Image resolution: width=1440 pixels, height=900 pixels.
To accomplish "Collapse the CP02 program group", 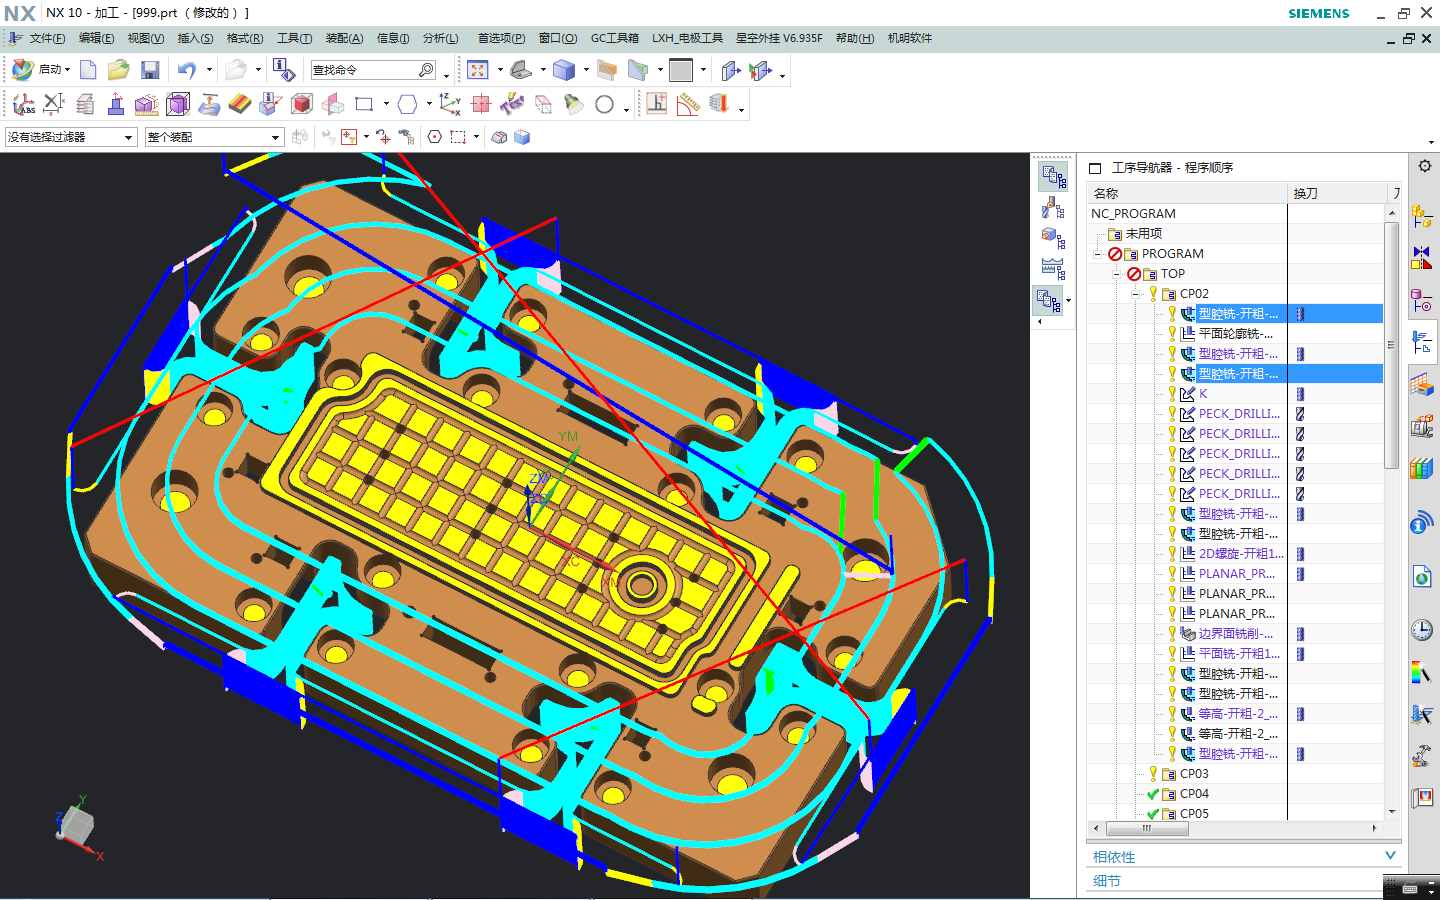I will click(x=1136, y=294).
